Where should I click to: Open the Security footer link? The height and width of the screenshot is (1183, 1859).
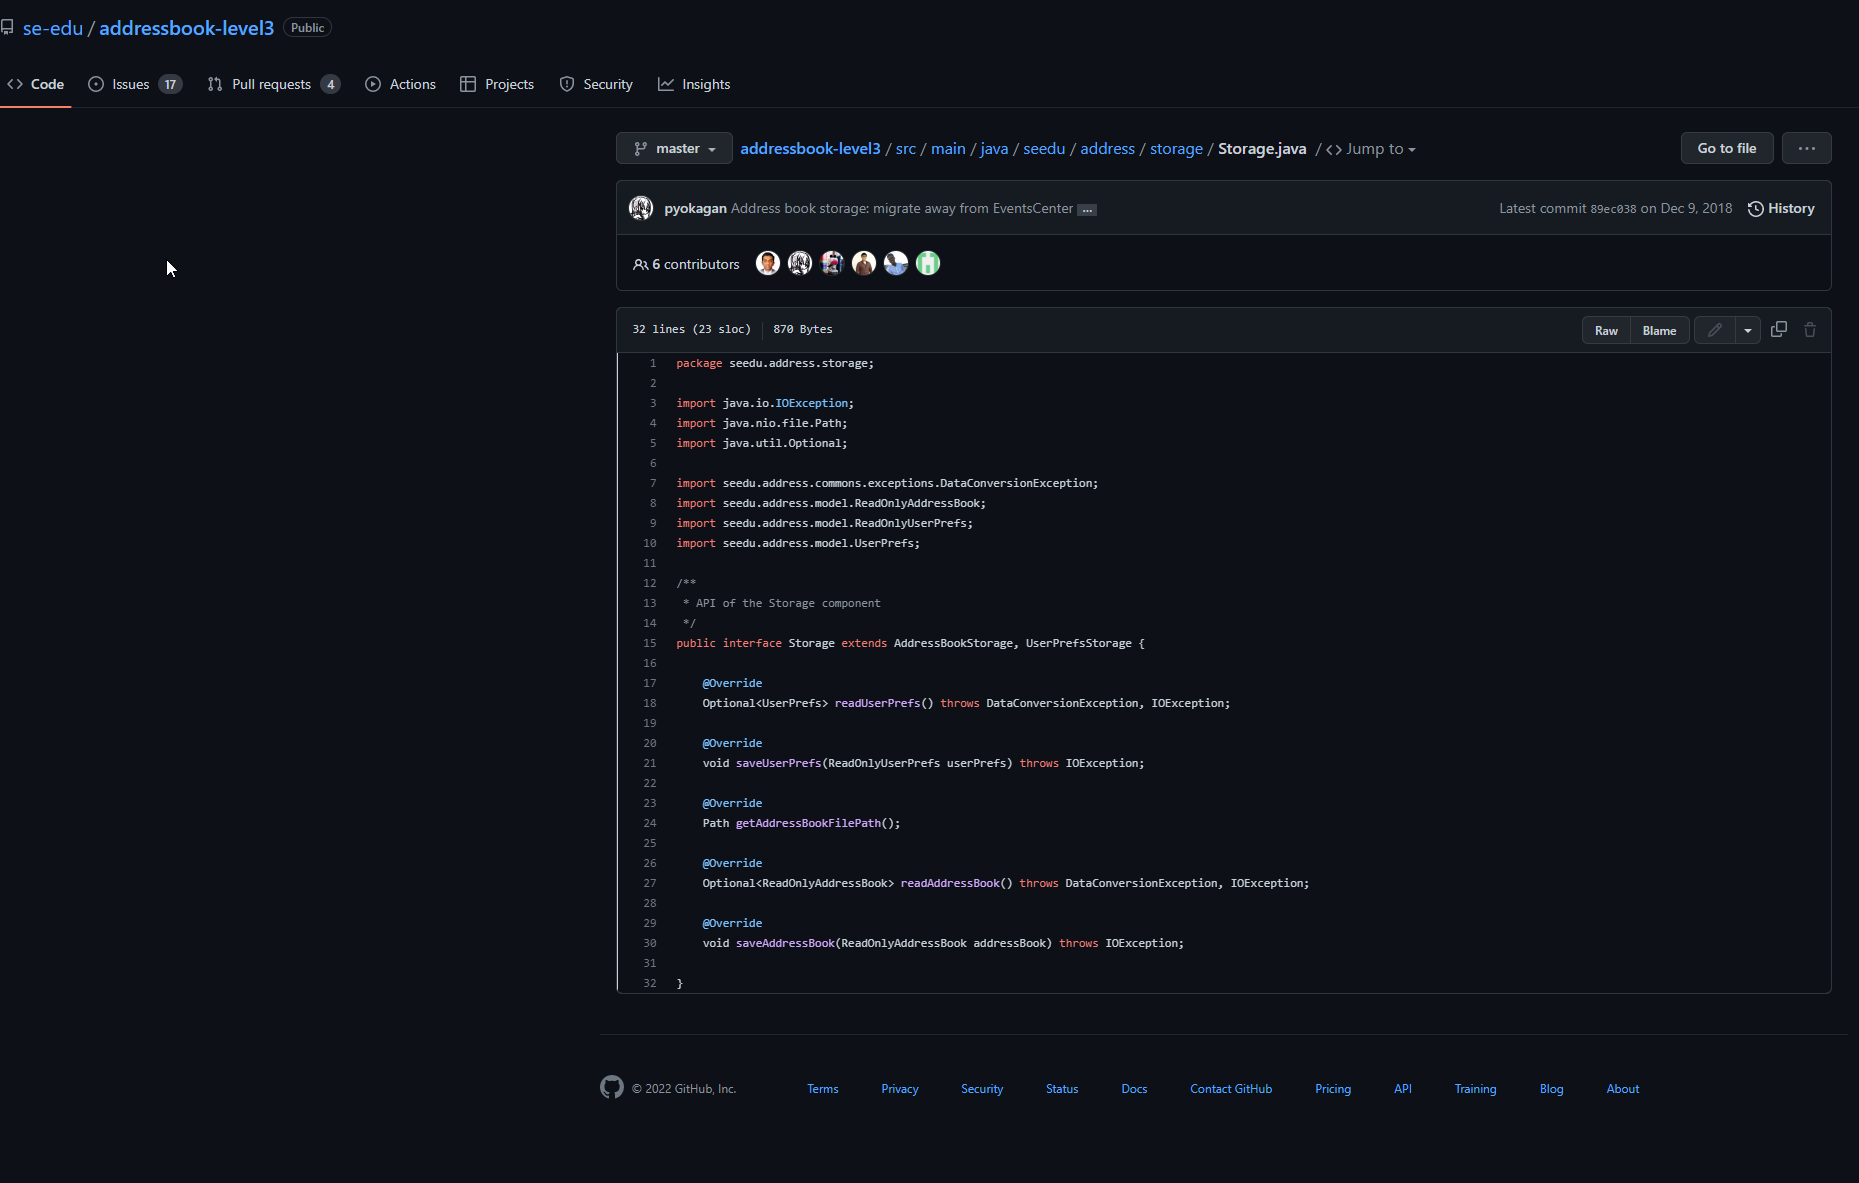(x=982, y=1089)
